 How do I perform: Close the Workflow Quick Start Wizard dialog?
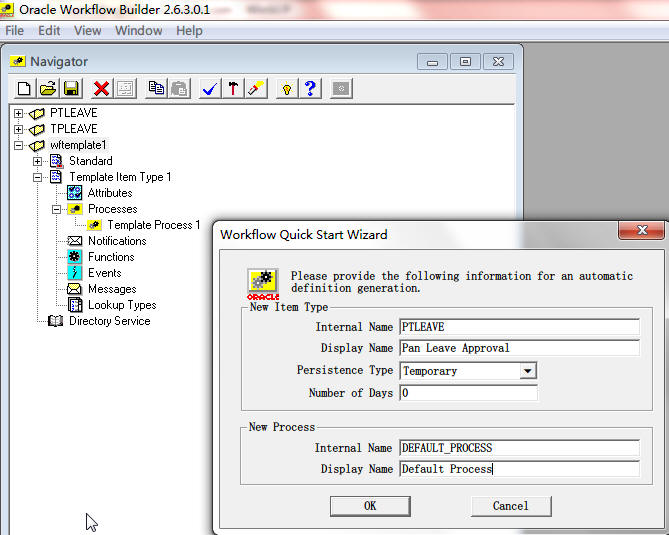(641, 230)
